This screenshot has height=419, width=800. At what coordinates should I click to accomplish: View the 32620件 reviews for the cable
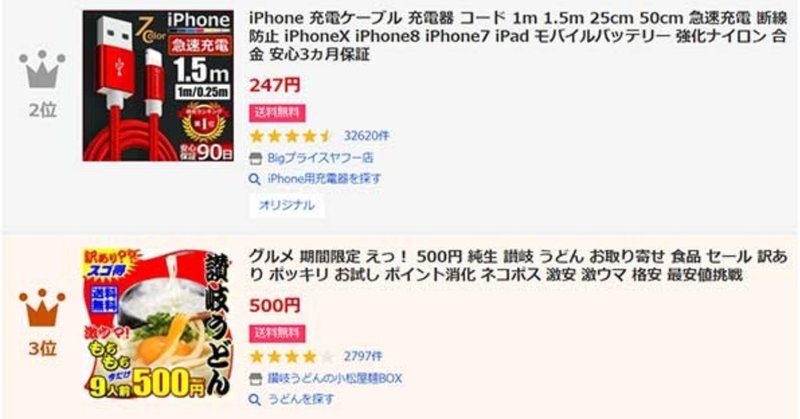[x=366, y=136]
